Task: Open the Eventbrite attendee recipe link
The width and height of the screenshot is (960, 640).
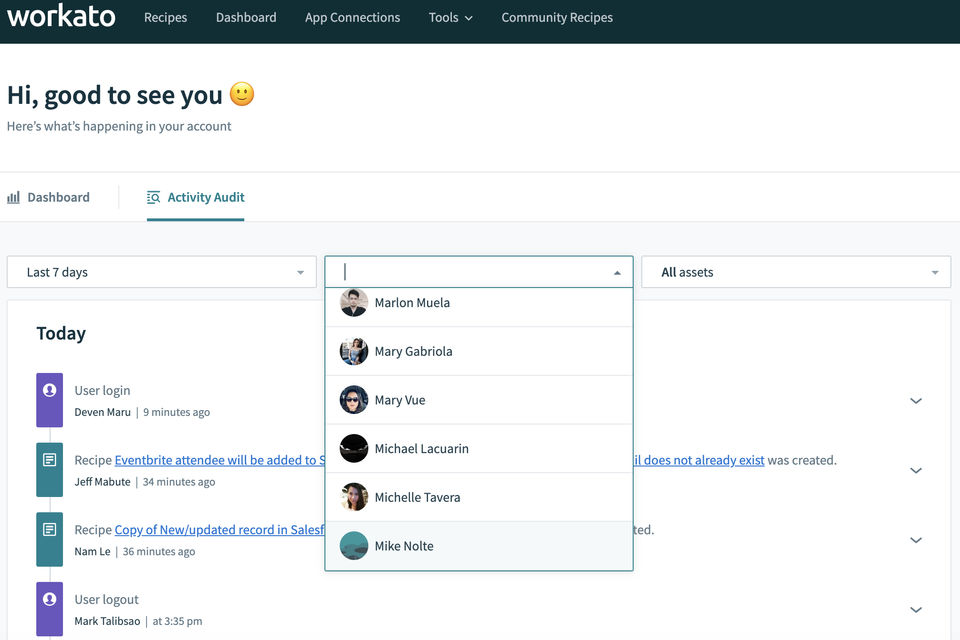Action: click(219, 460)
